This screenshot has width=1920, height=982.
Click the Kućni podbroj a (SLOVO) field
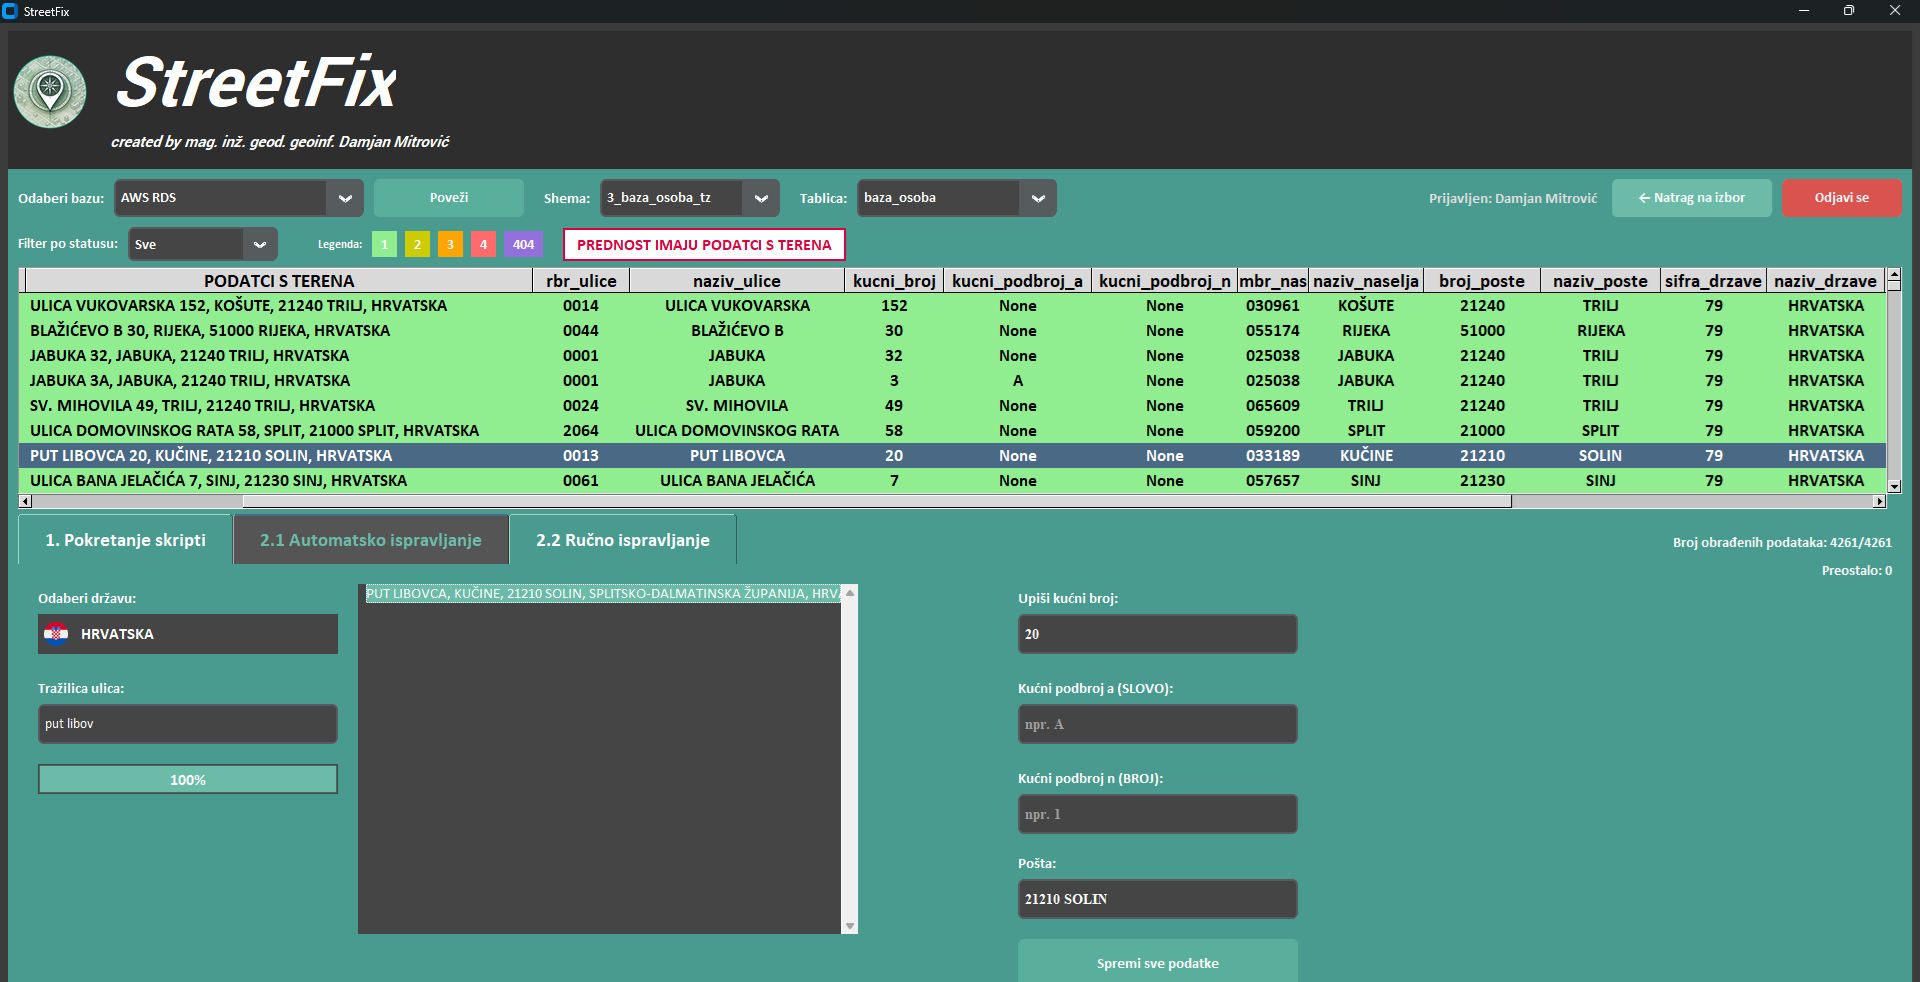tap(1158, 724)
